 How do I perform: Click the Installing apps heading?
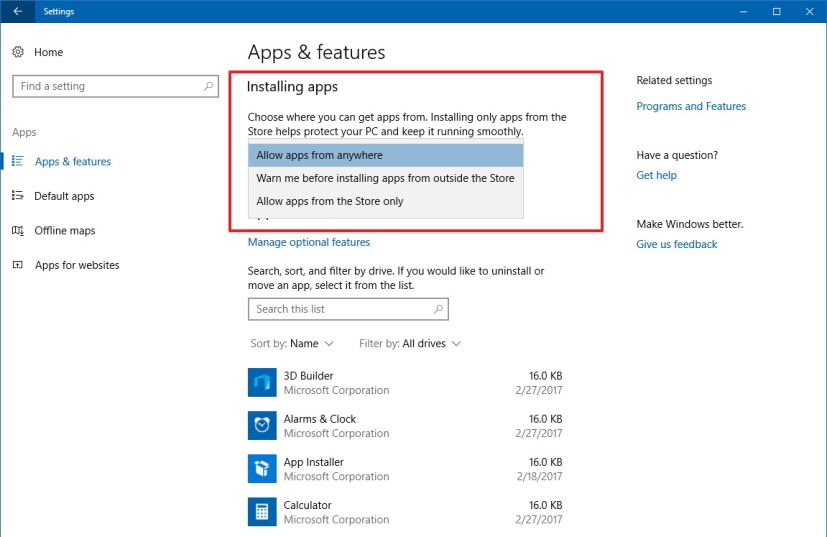292,87
